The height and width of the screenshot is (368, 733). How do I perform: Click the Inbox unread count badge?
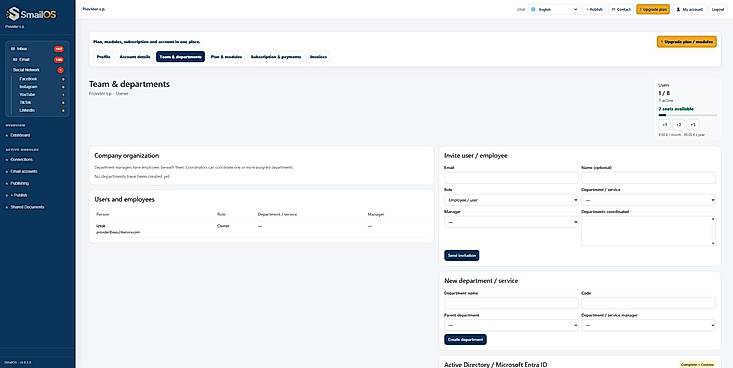pos(58,49)
